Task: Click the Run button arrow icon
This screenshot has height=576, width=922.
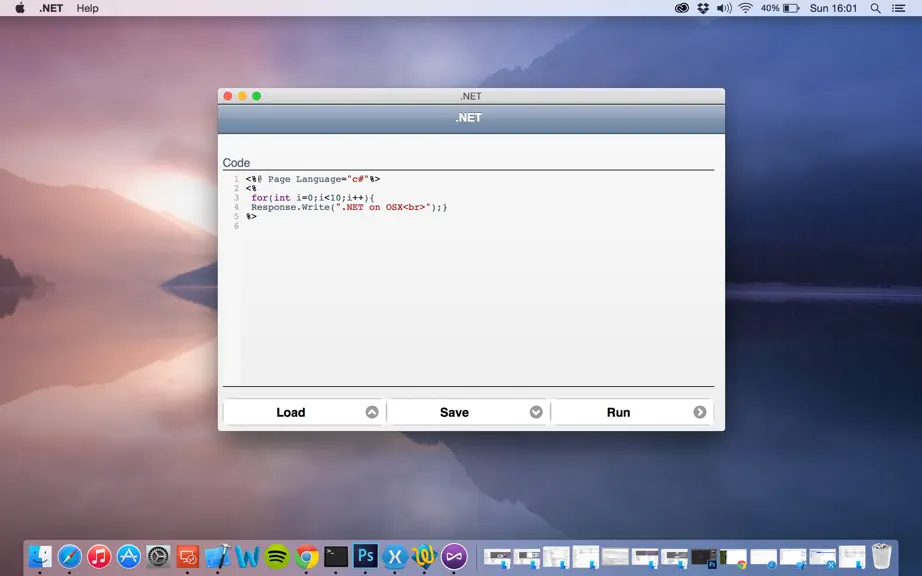Action: click(x=699, y=412)
